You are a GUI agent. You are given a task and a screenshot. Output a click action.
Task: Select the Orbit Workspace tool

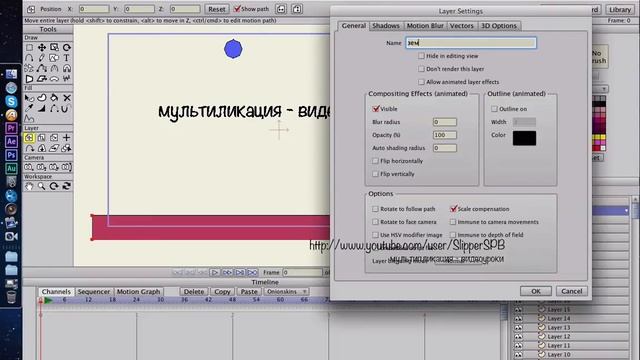(x=67, y=186)
